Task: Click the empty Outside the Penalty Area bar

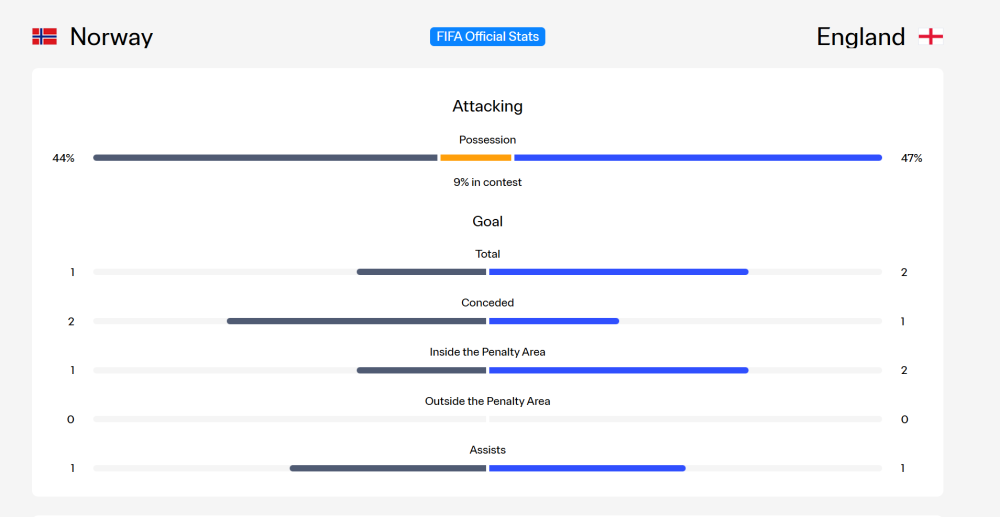Action: [x=487, y=419]
